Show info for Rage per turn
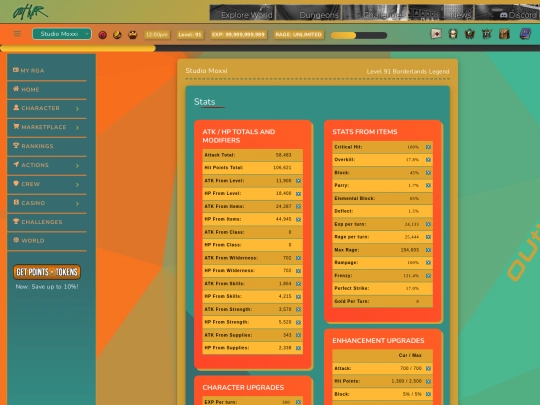The height and width of the screenshot is (405, 540). click(428, 237)
